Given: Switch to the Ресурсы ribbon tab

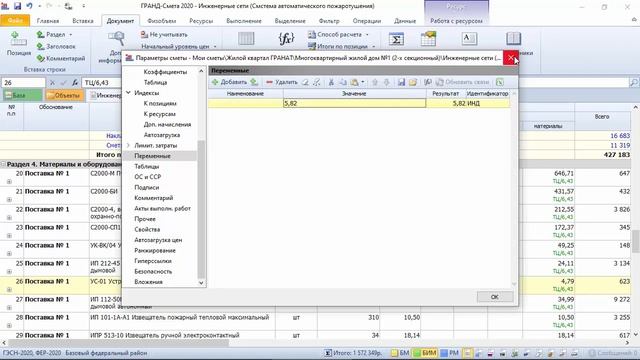Looking at the screenshot, I should [x=201, y=21].
